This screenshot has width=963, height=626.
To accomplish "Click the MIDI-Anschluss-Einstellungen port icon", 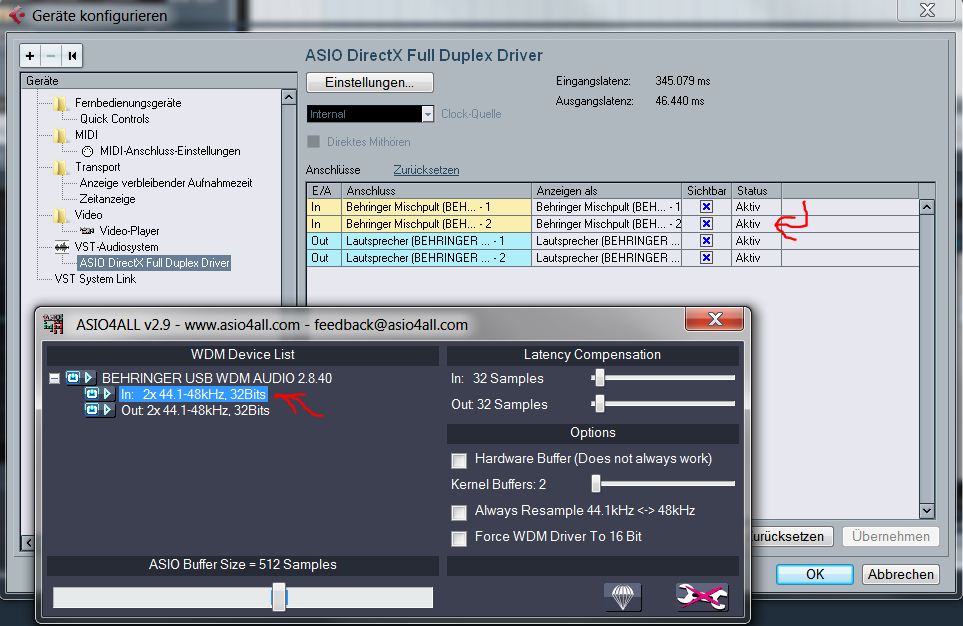I will tap(87, 151).
